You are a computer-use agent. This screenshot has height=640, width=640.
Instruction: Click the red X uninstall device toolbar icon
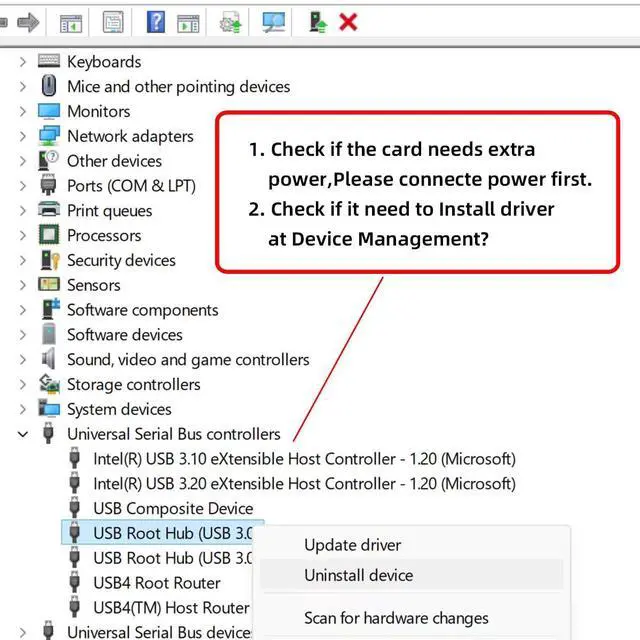(348, 21)
